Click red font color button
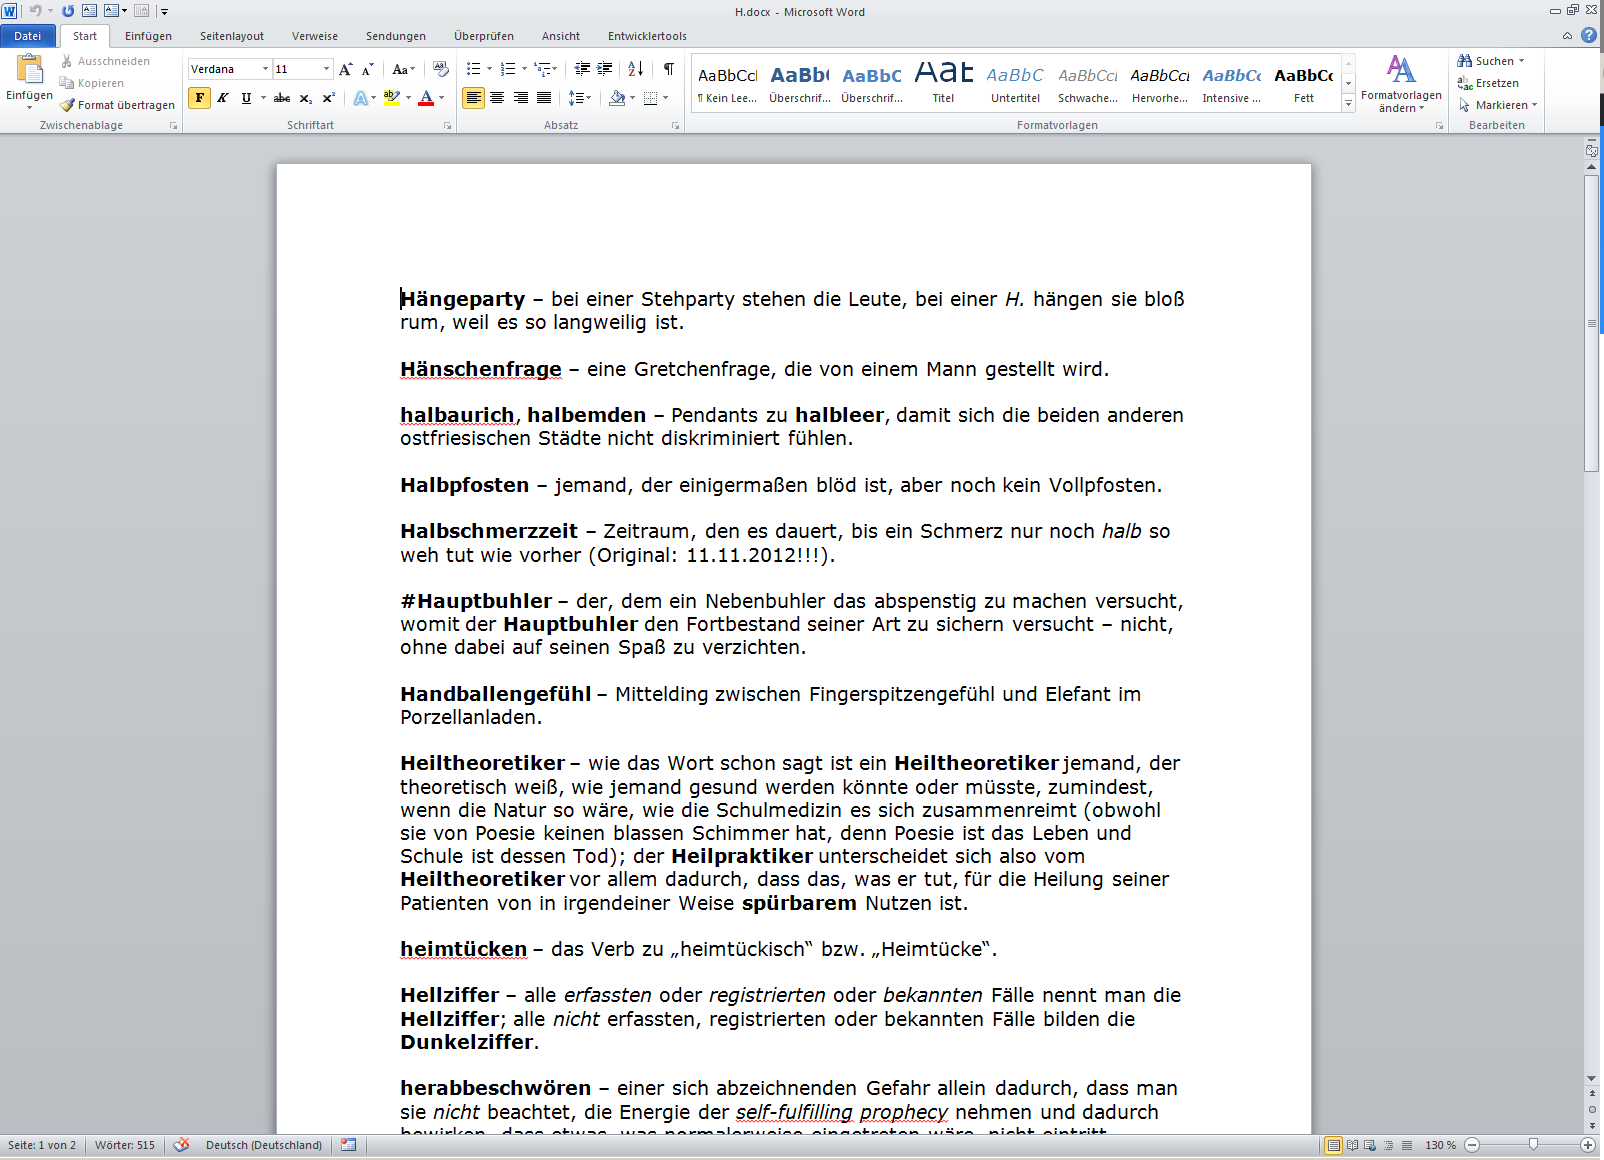The height and width of the screenshot is (1160, 1604). point(426,98)
